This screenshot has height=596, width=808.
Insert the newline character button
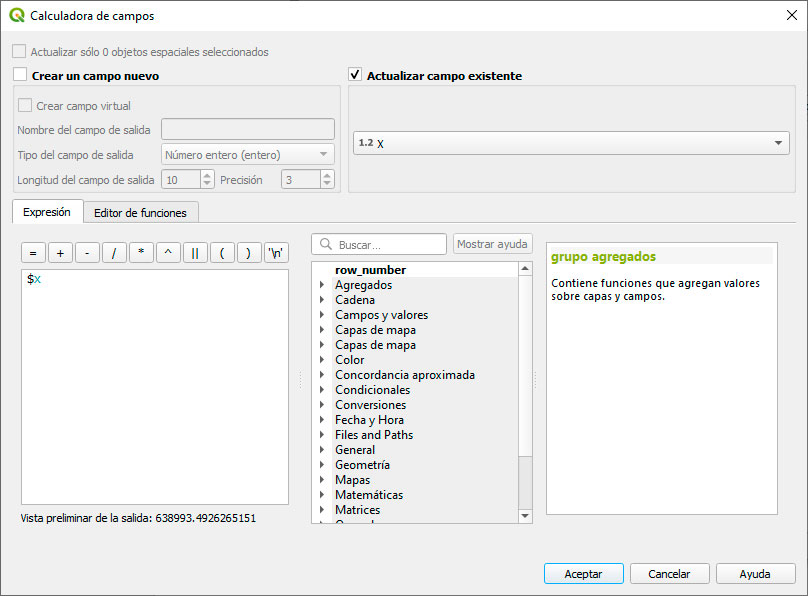tap(276, 253)
